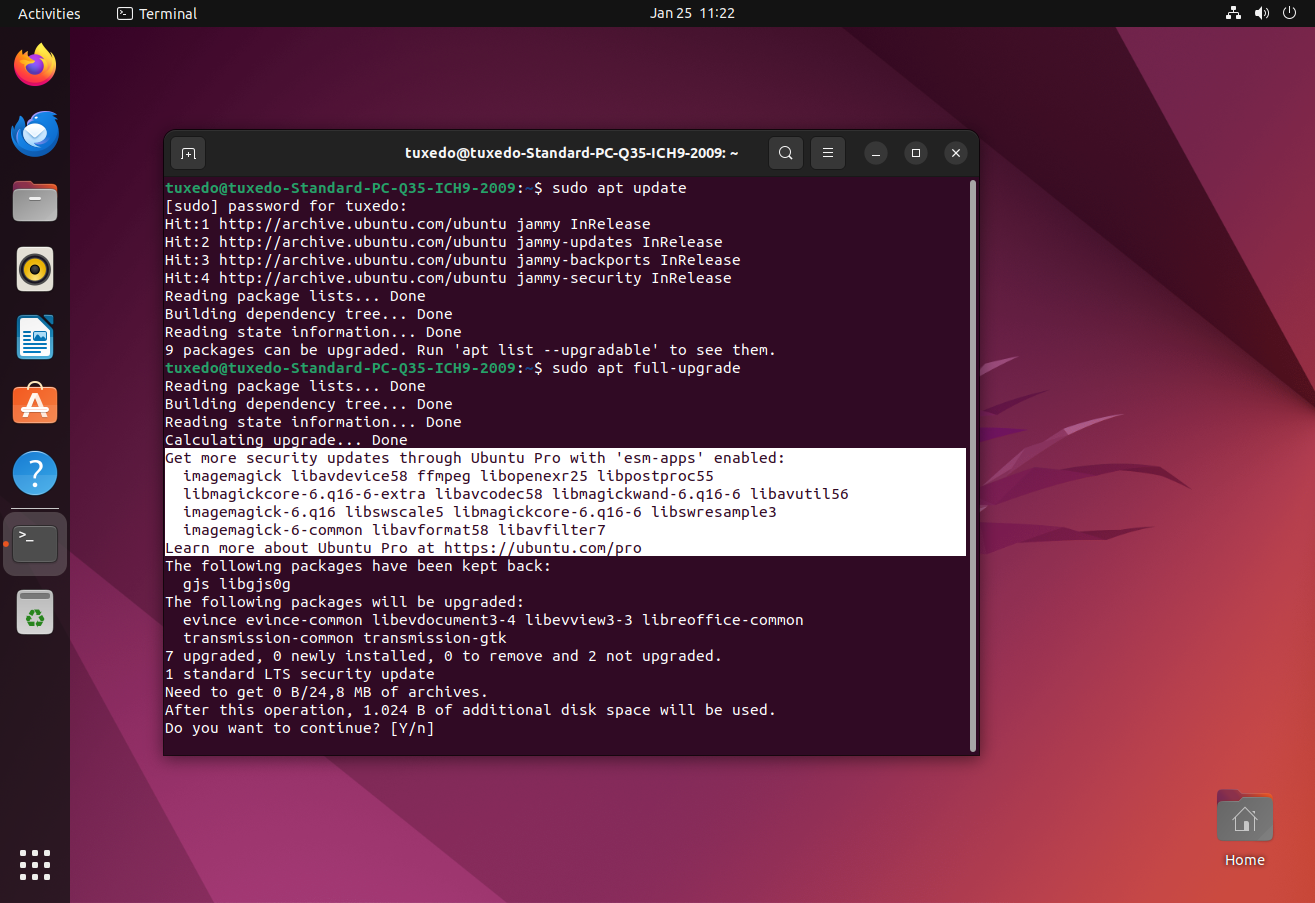Open the Terminal app menu in the top bar
Screen dimensions: 1315x903
(x=157, y=13)
